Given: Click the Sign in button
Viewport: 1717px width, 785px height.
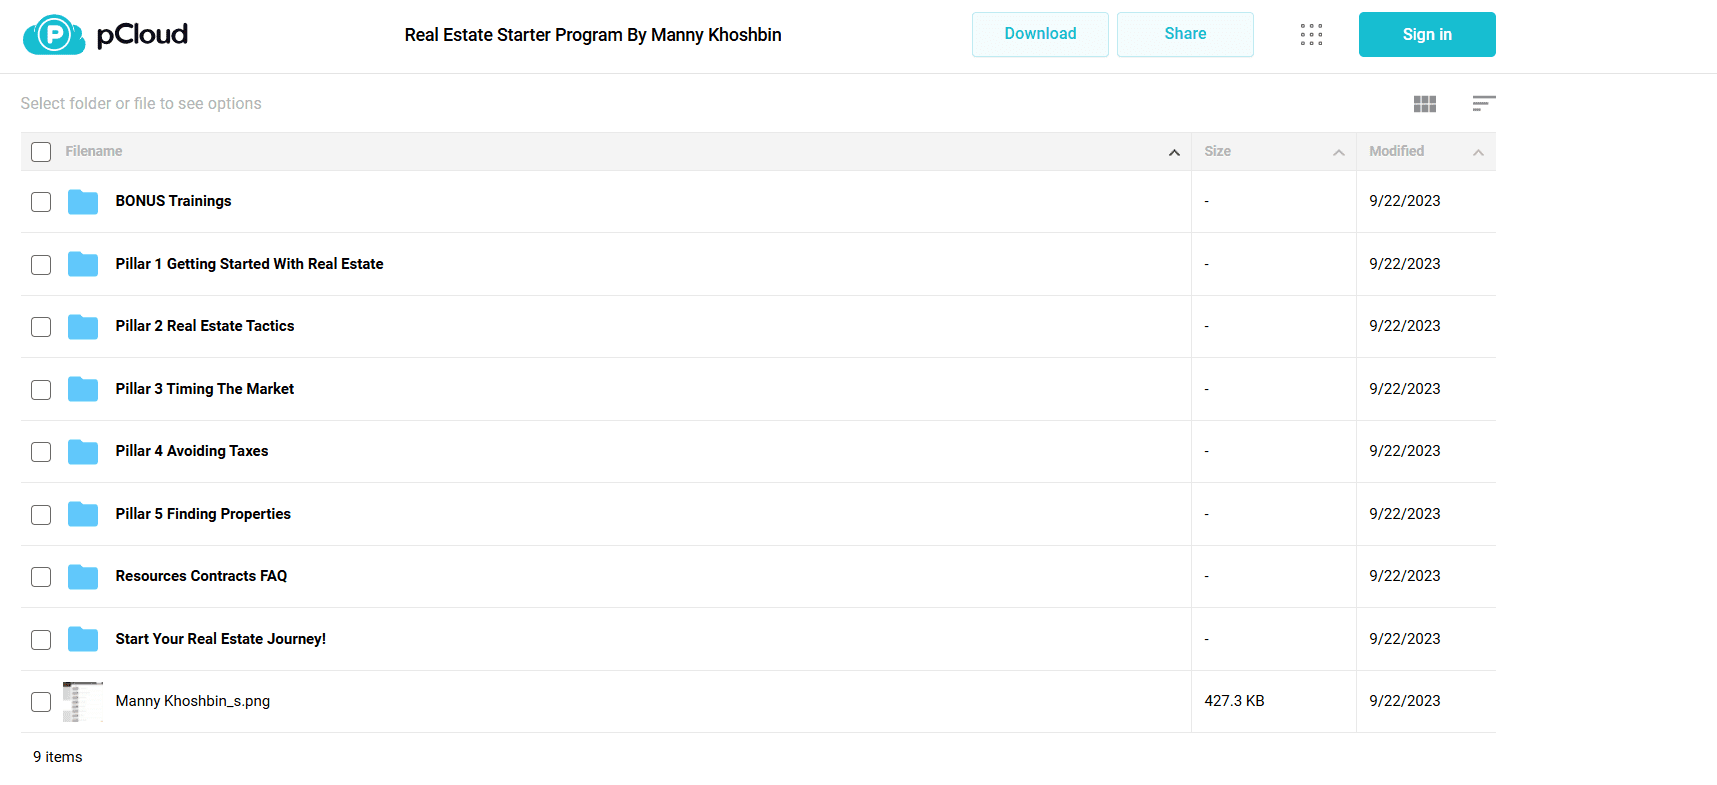Looking at the screenshot, I should [x=1427, y=34].
